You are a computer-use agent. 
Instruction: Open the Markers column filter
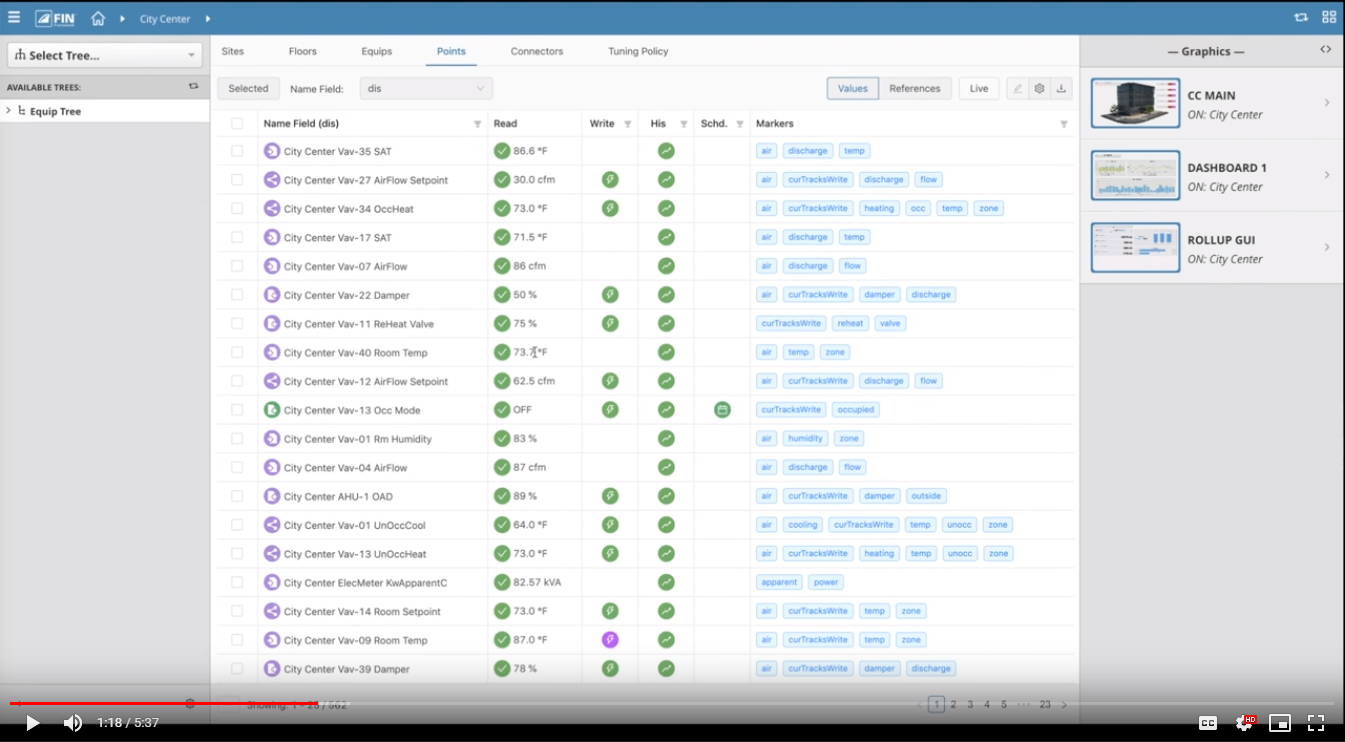click(1064, 124)
